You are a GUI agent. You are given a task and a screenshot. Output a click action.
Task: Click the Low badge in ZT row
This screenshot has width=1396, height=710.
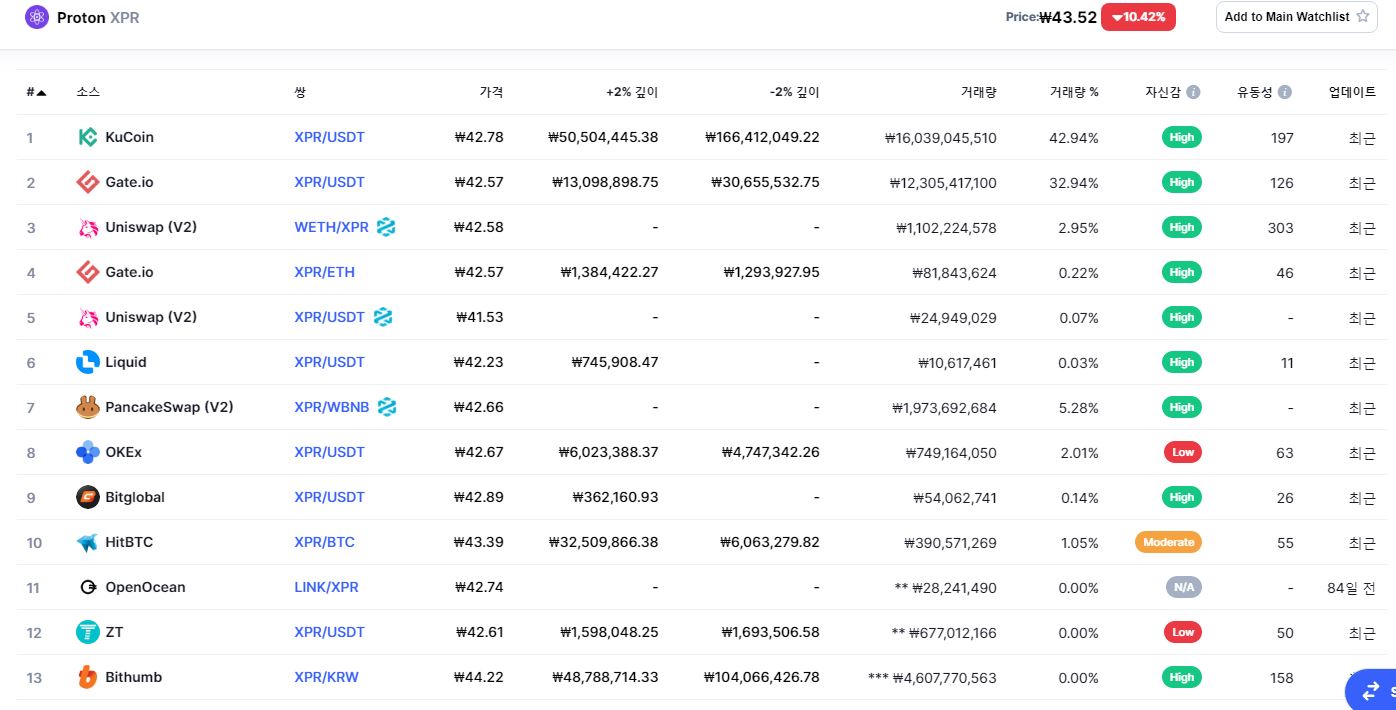1182,632
